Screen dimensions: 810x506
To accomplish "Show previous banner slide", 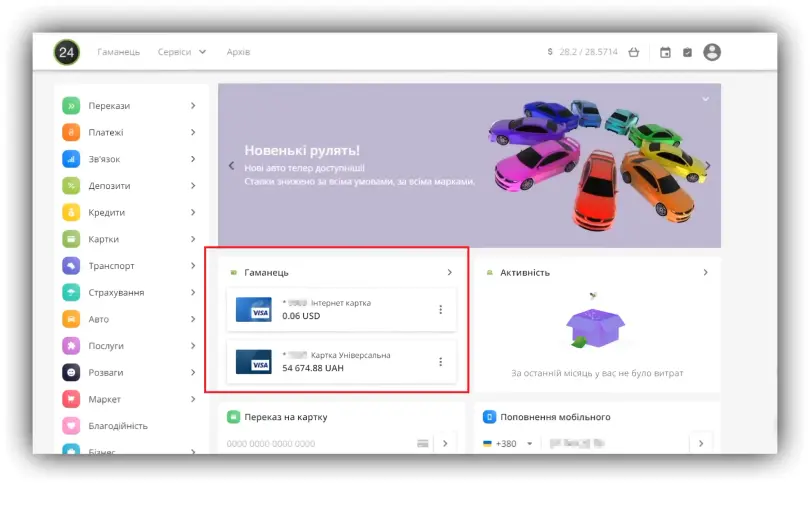I will pyautogui.click(x=231, y=166).
